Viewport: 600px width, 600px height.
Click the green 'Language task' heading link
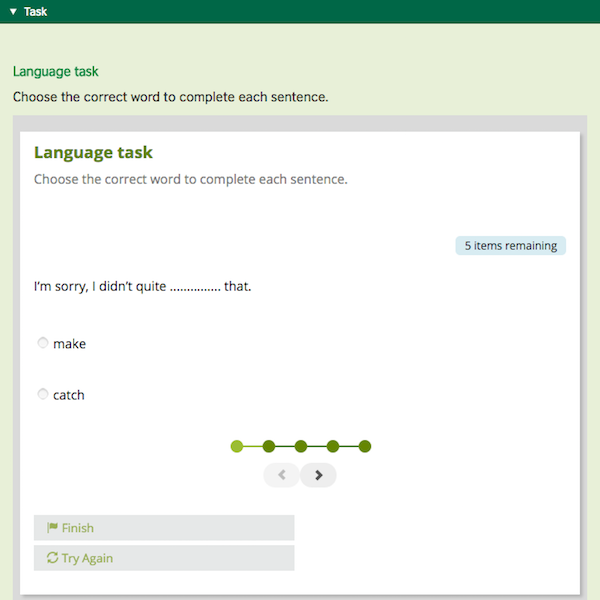(55, 72)
